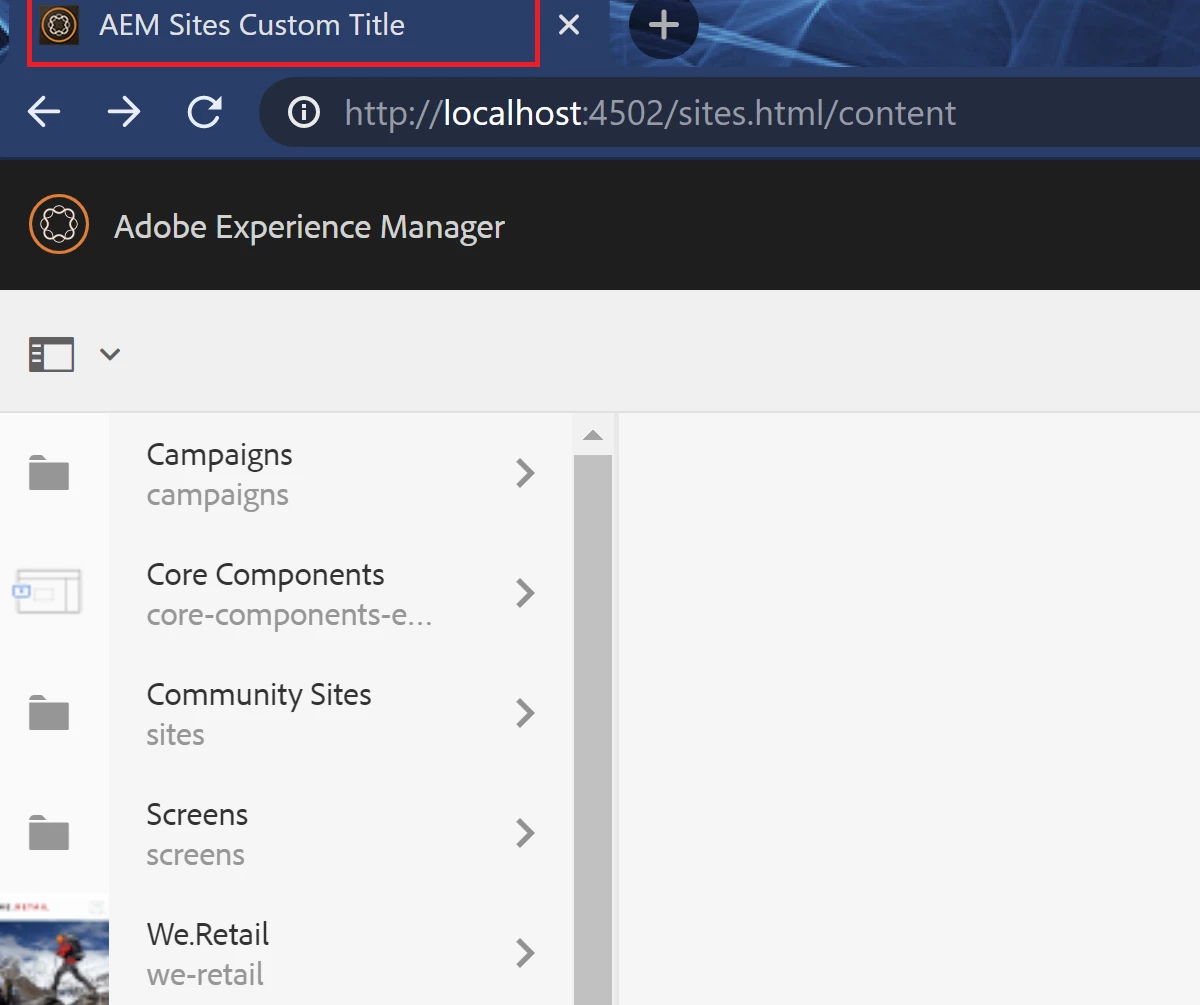Select the Campaigns folder icon
Image resolution: width=1200 pixels, height=1005 pixels.
point(49,473)
